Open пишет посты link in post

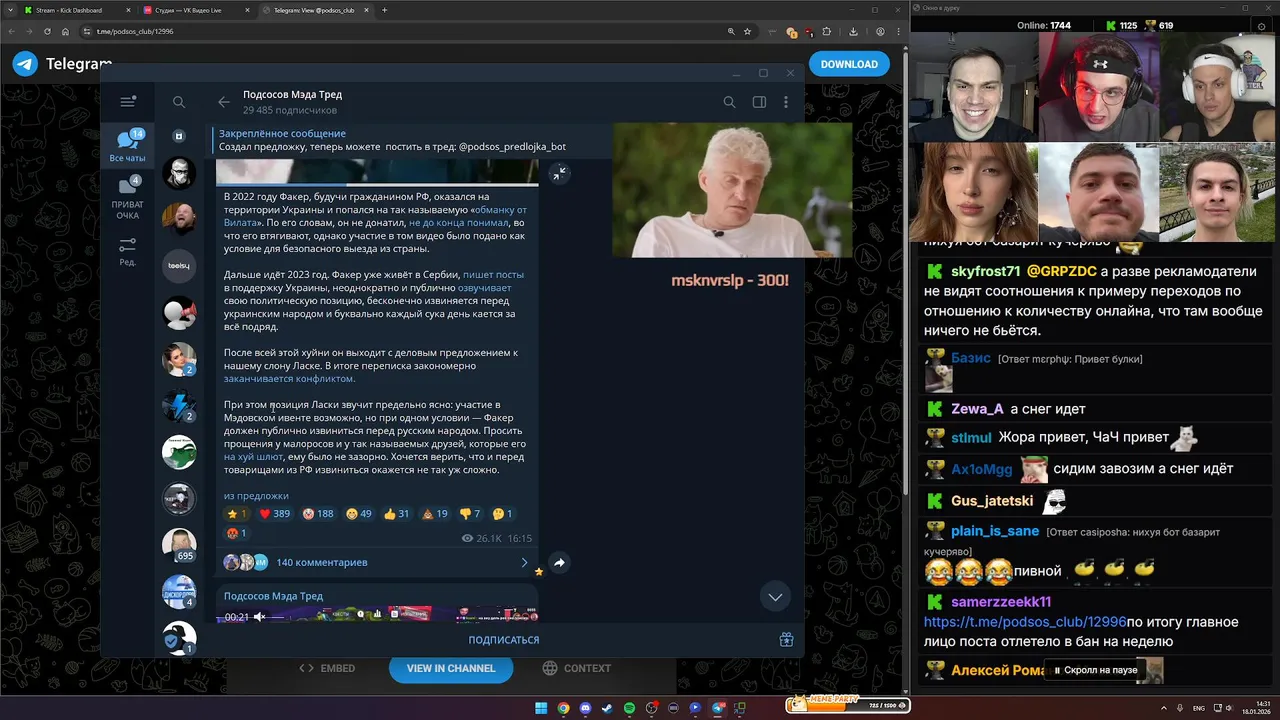click(x=493, y=274)
